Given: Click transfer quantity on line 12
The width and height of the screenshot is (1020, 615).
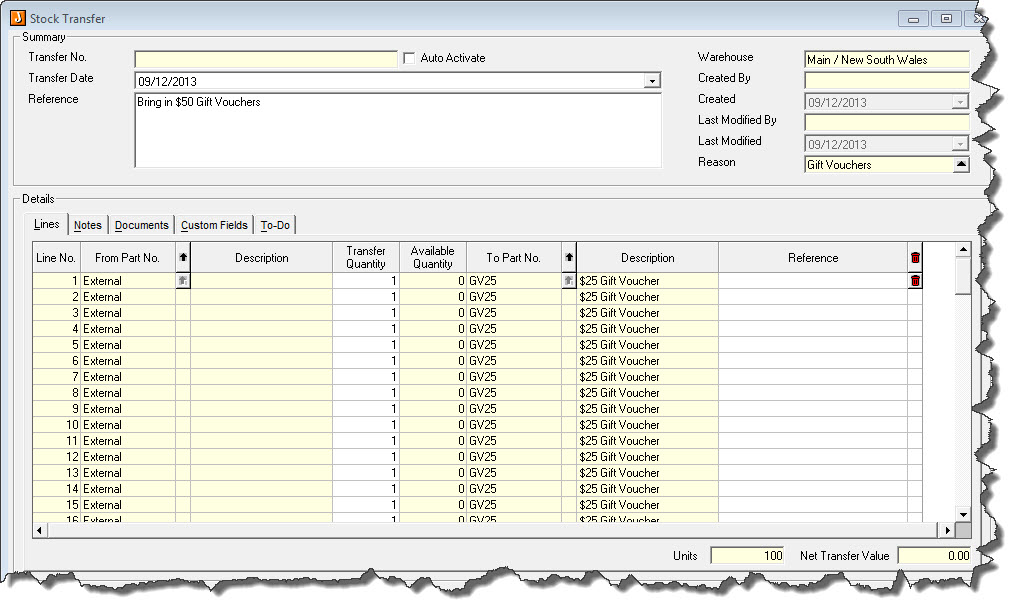Looking at the screenshot, I should click(366, 457).
